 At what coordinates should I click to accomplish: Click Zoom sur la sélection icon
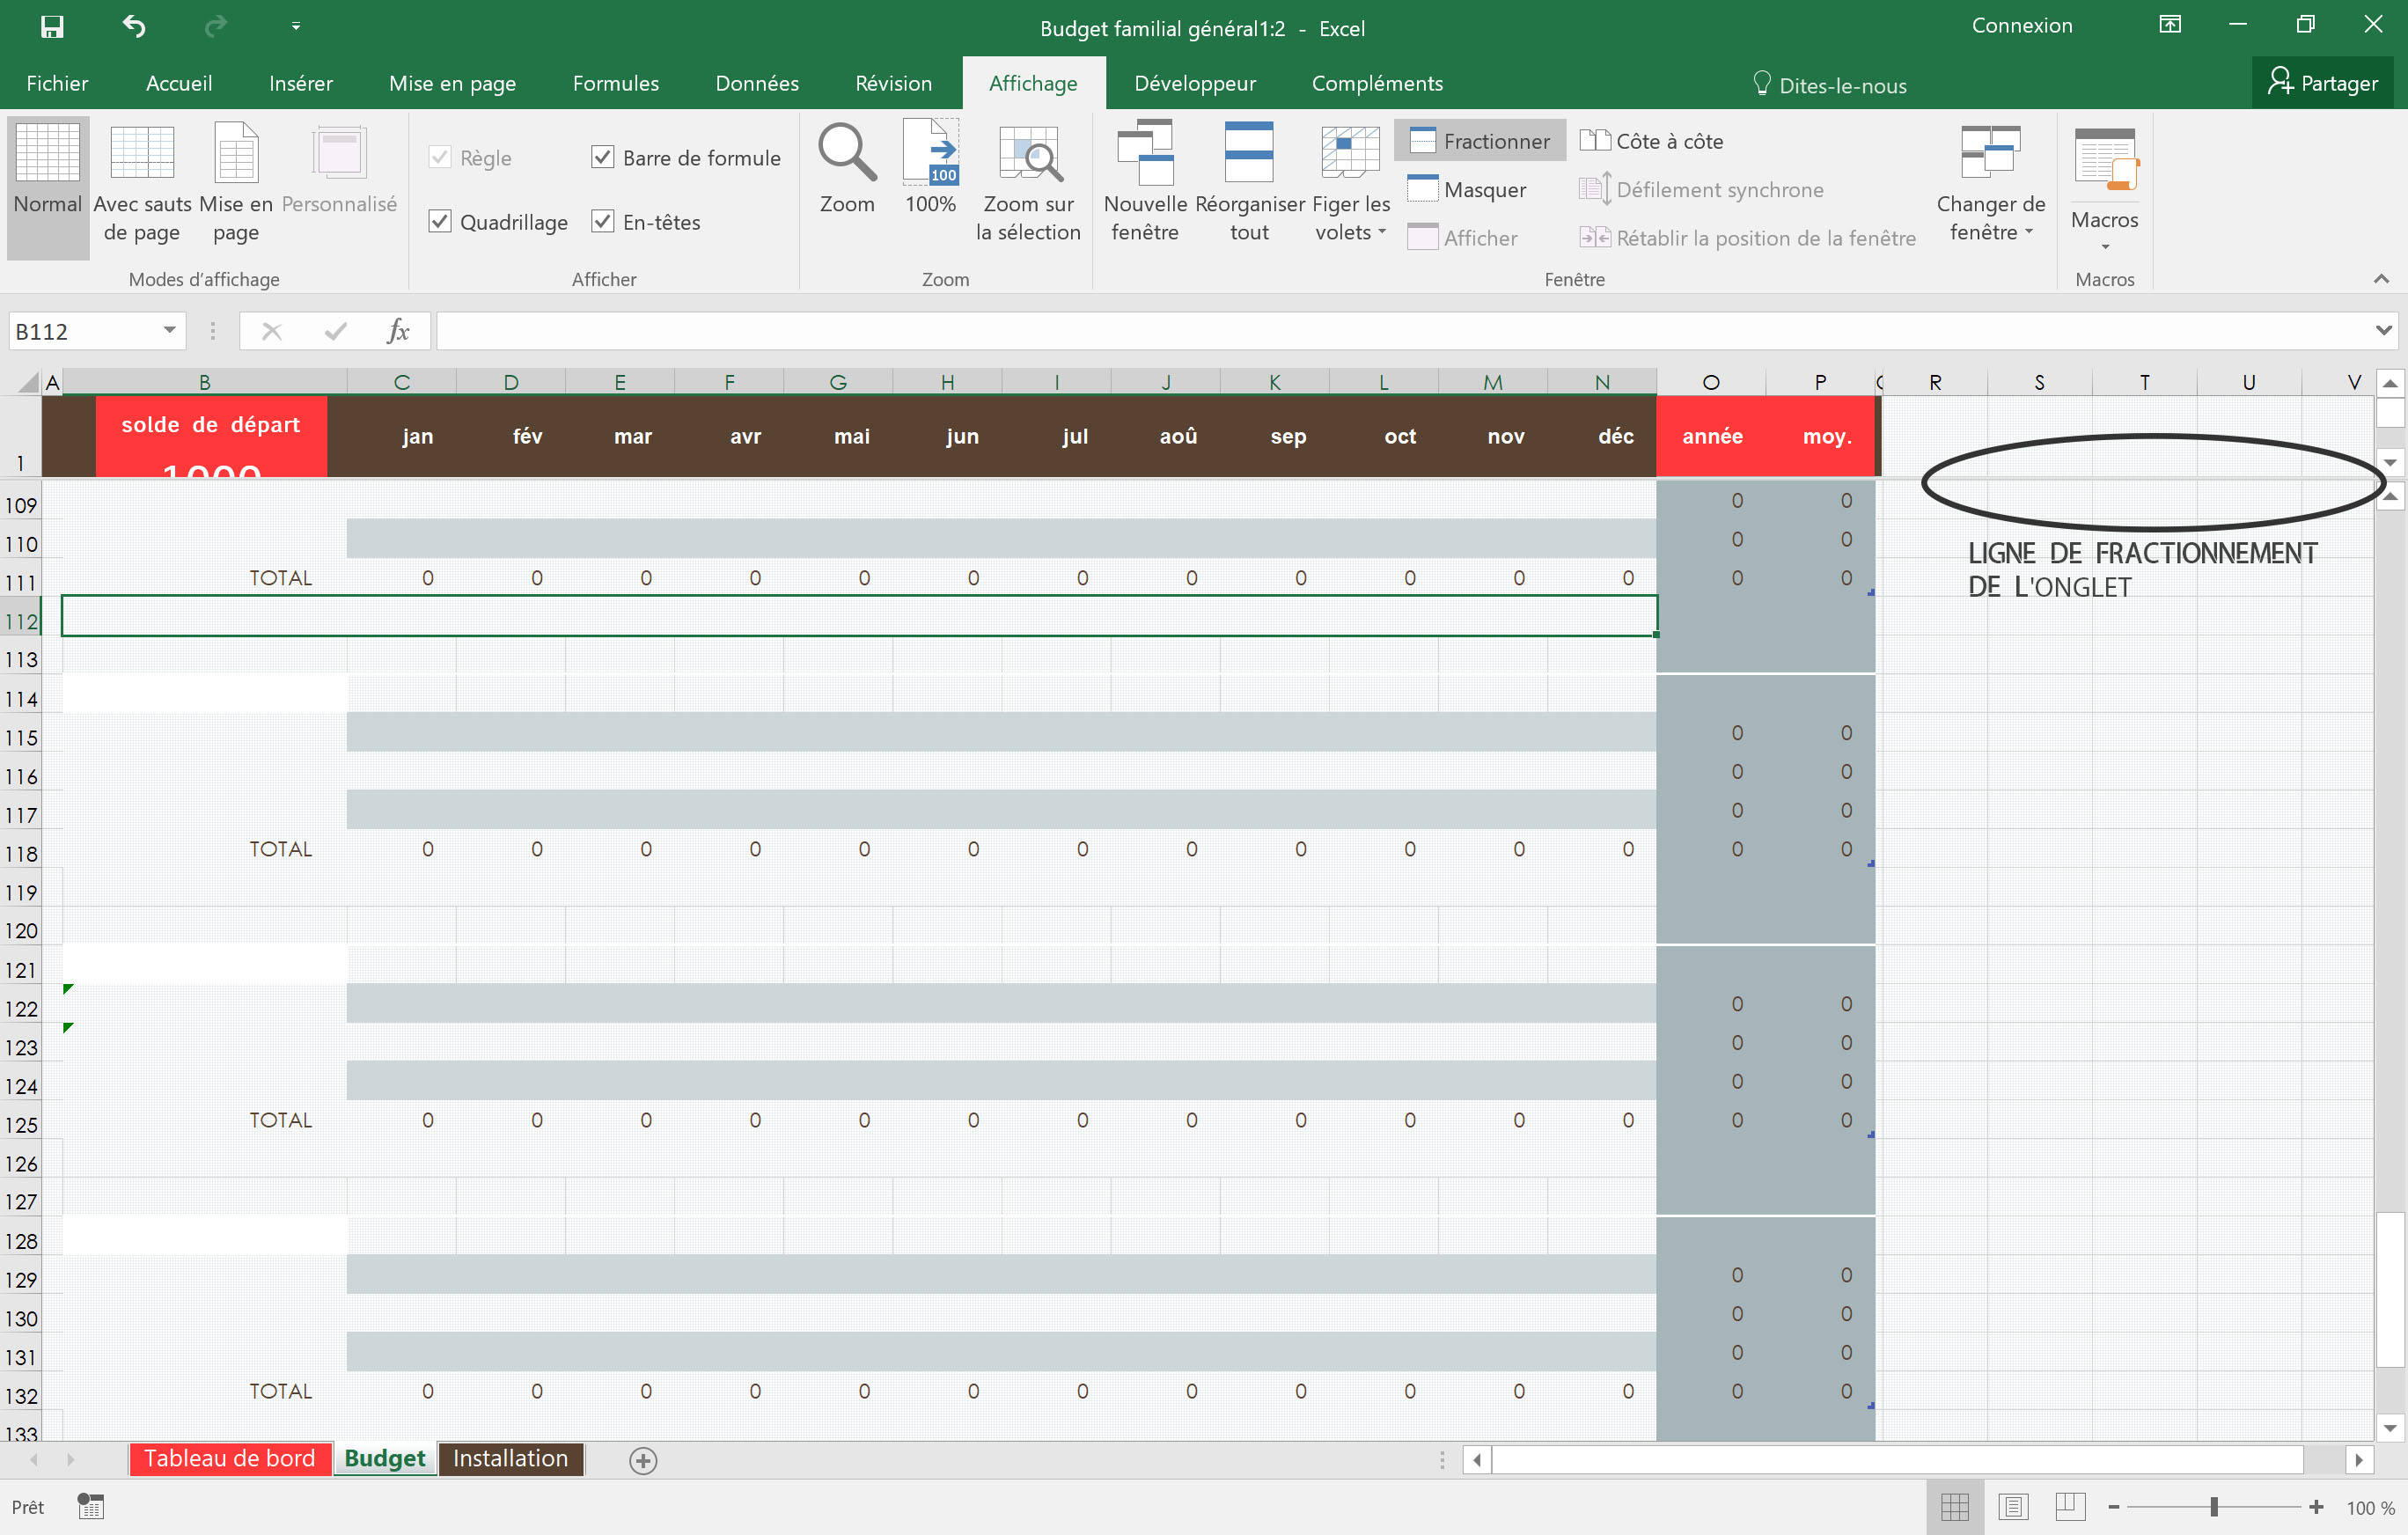(1028, 154)
